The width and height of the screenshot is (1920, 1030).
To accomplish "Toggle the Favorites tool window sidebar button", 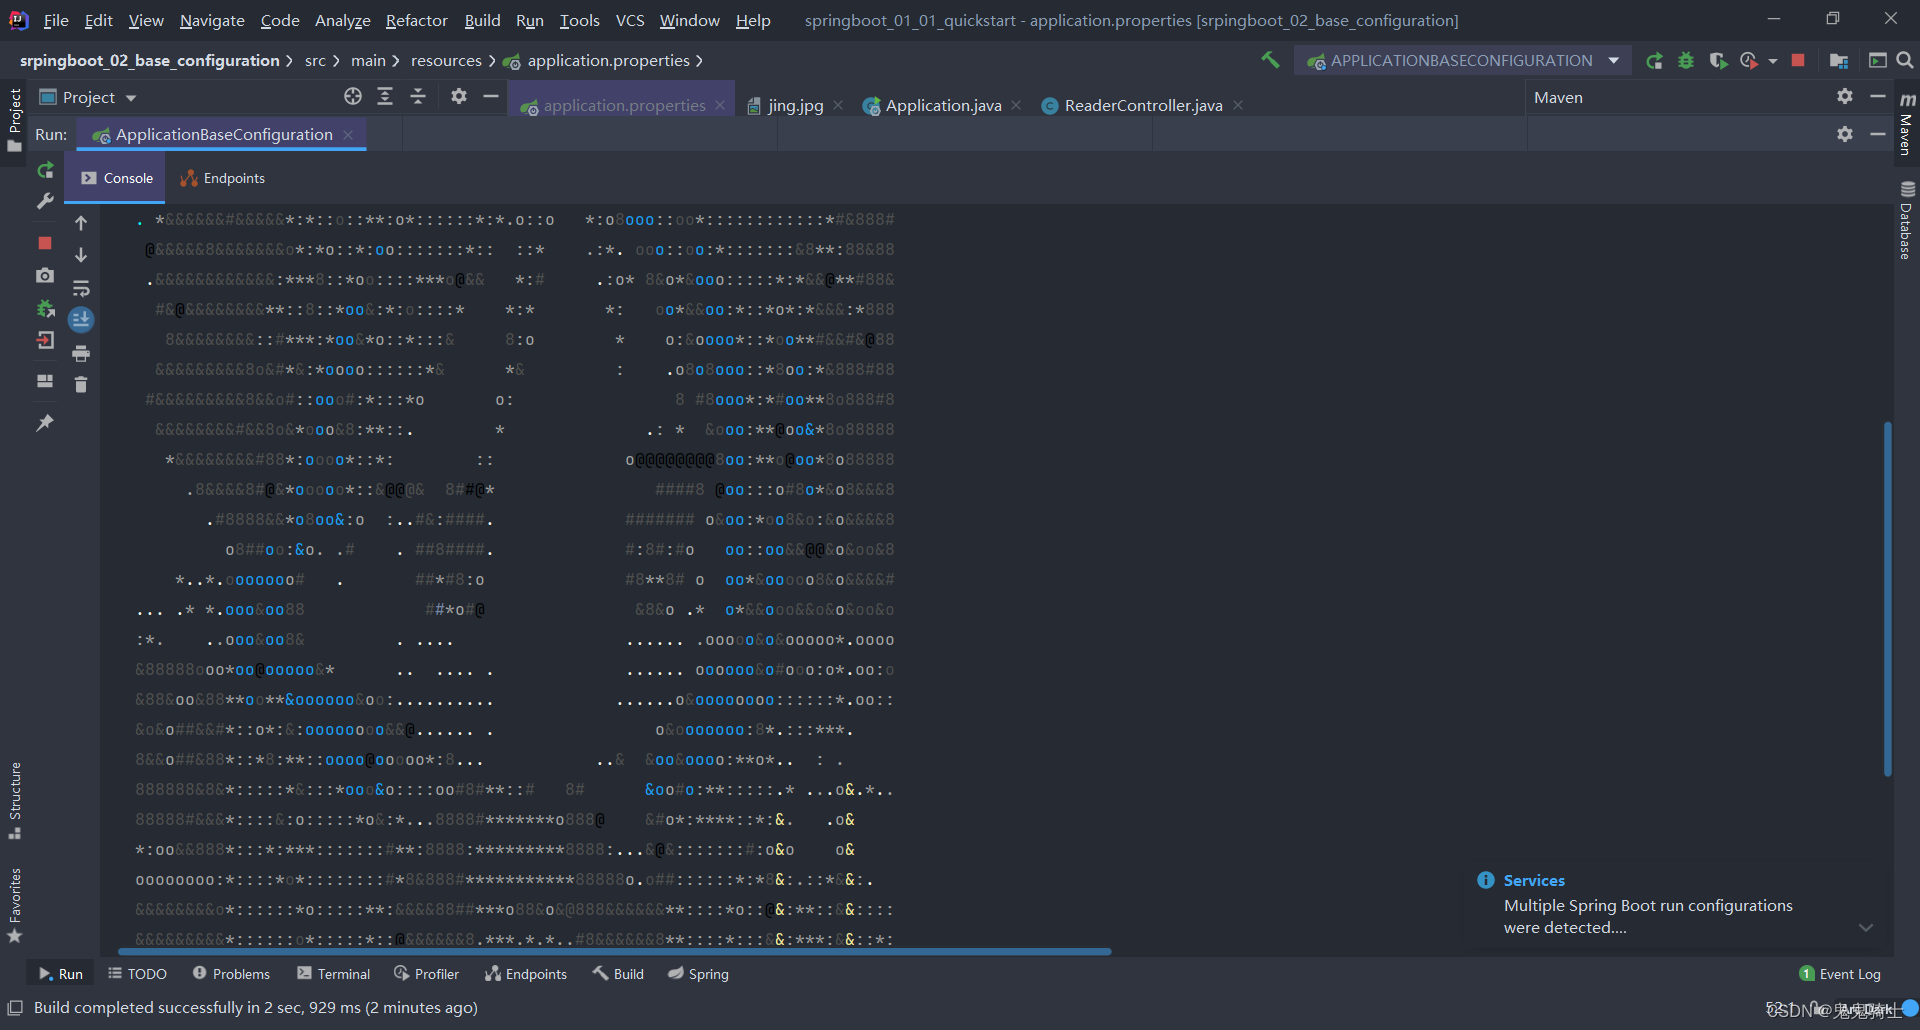I will pyautogui.click(x=14, y=905).
